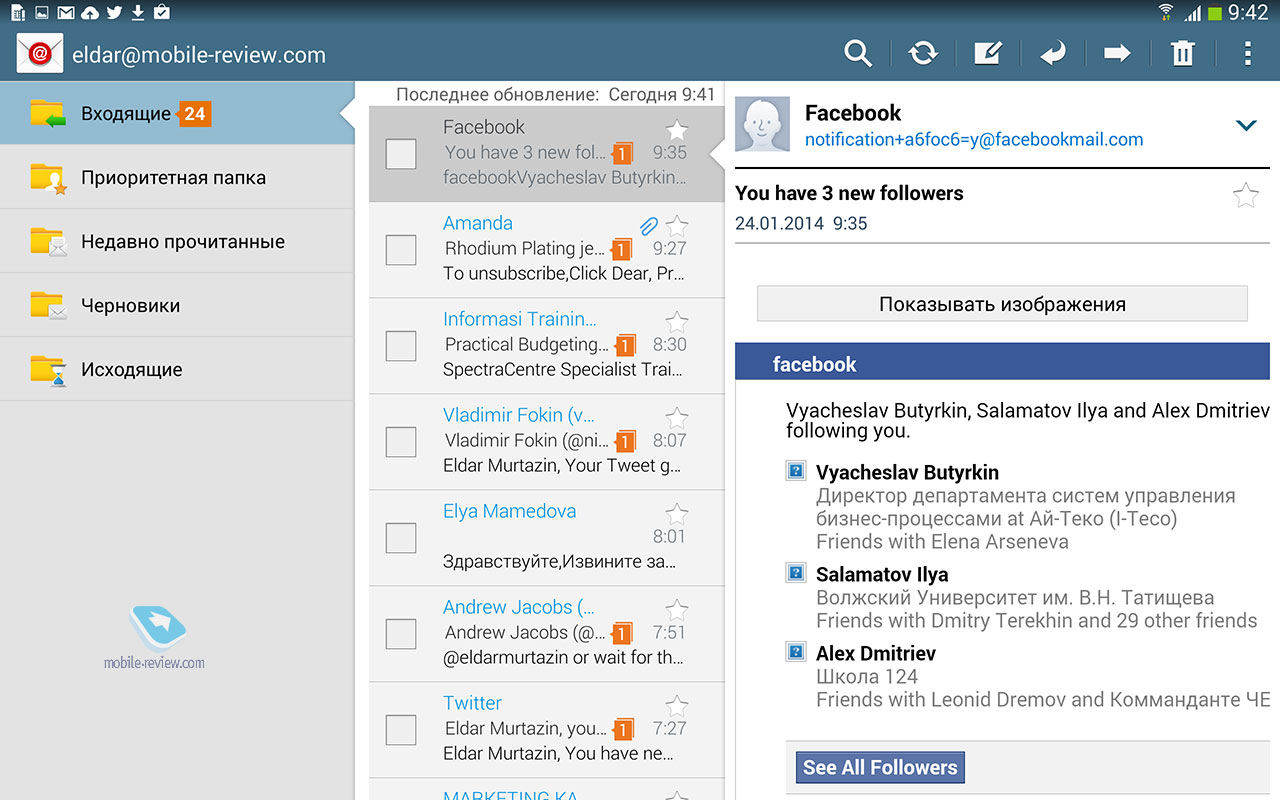Tap Vladimir Fokin thread count badge
The image size is (1280, 800).
[x=624, y=441]
